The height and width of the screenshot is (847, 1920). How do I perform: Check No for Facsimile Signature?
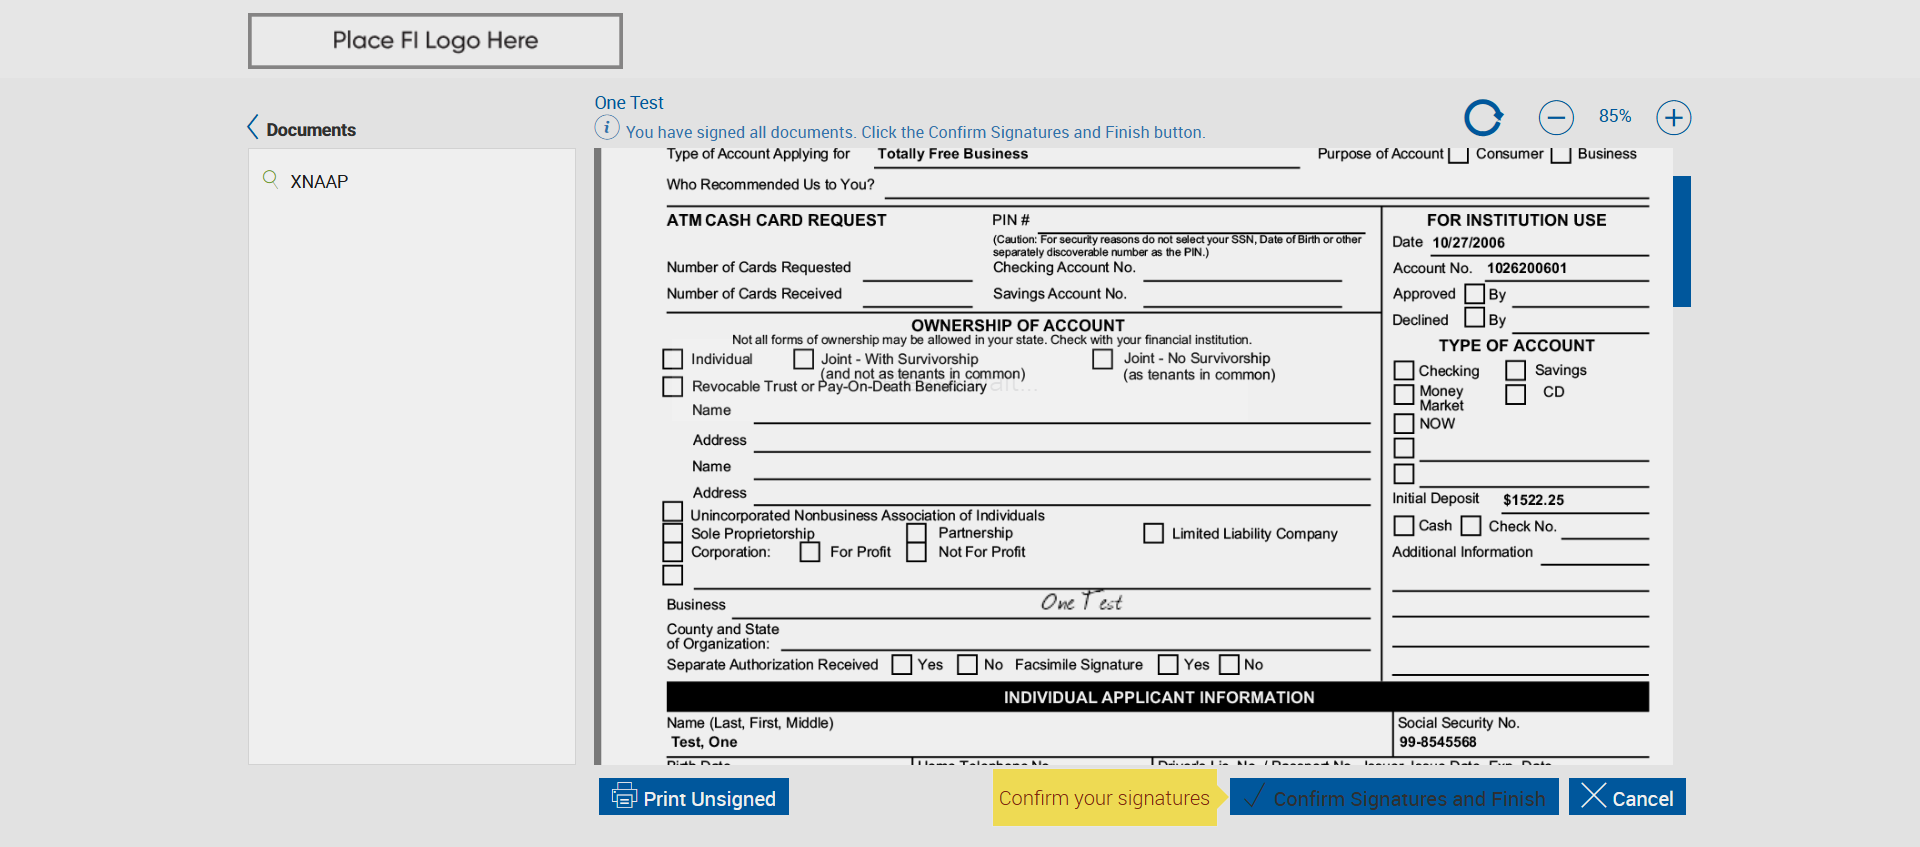[x=1230, y=665]
